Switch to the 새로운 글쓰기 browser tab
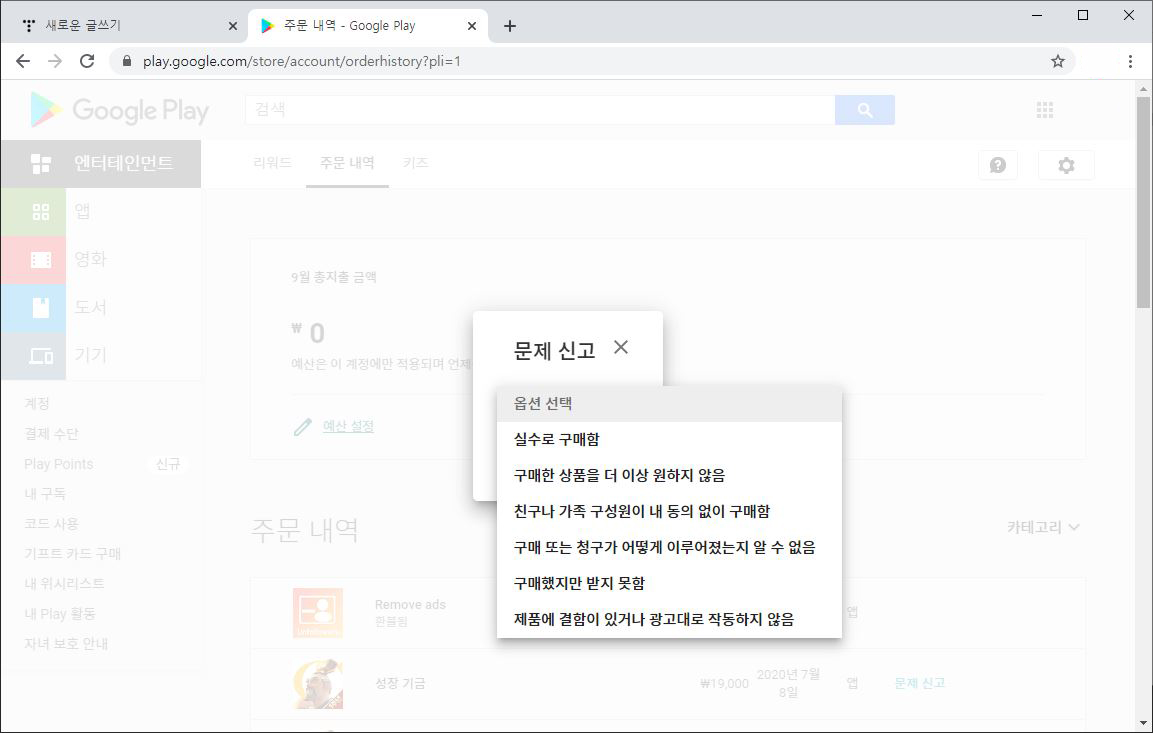 131,26
